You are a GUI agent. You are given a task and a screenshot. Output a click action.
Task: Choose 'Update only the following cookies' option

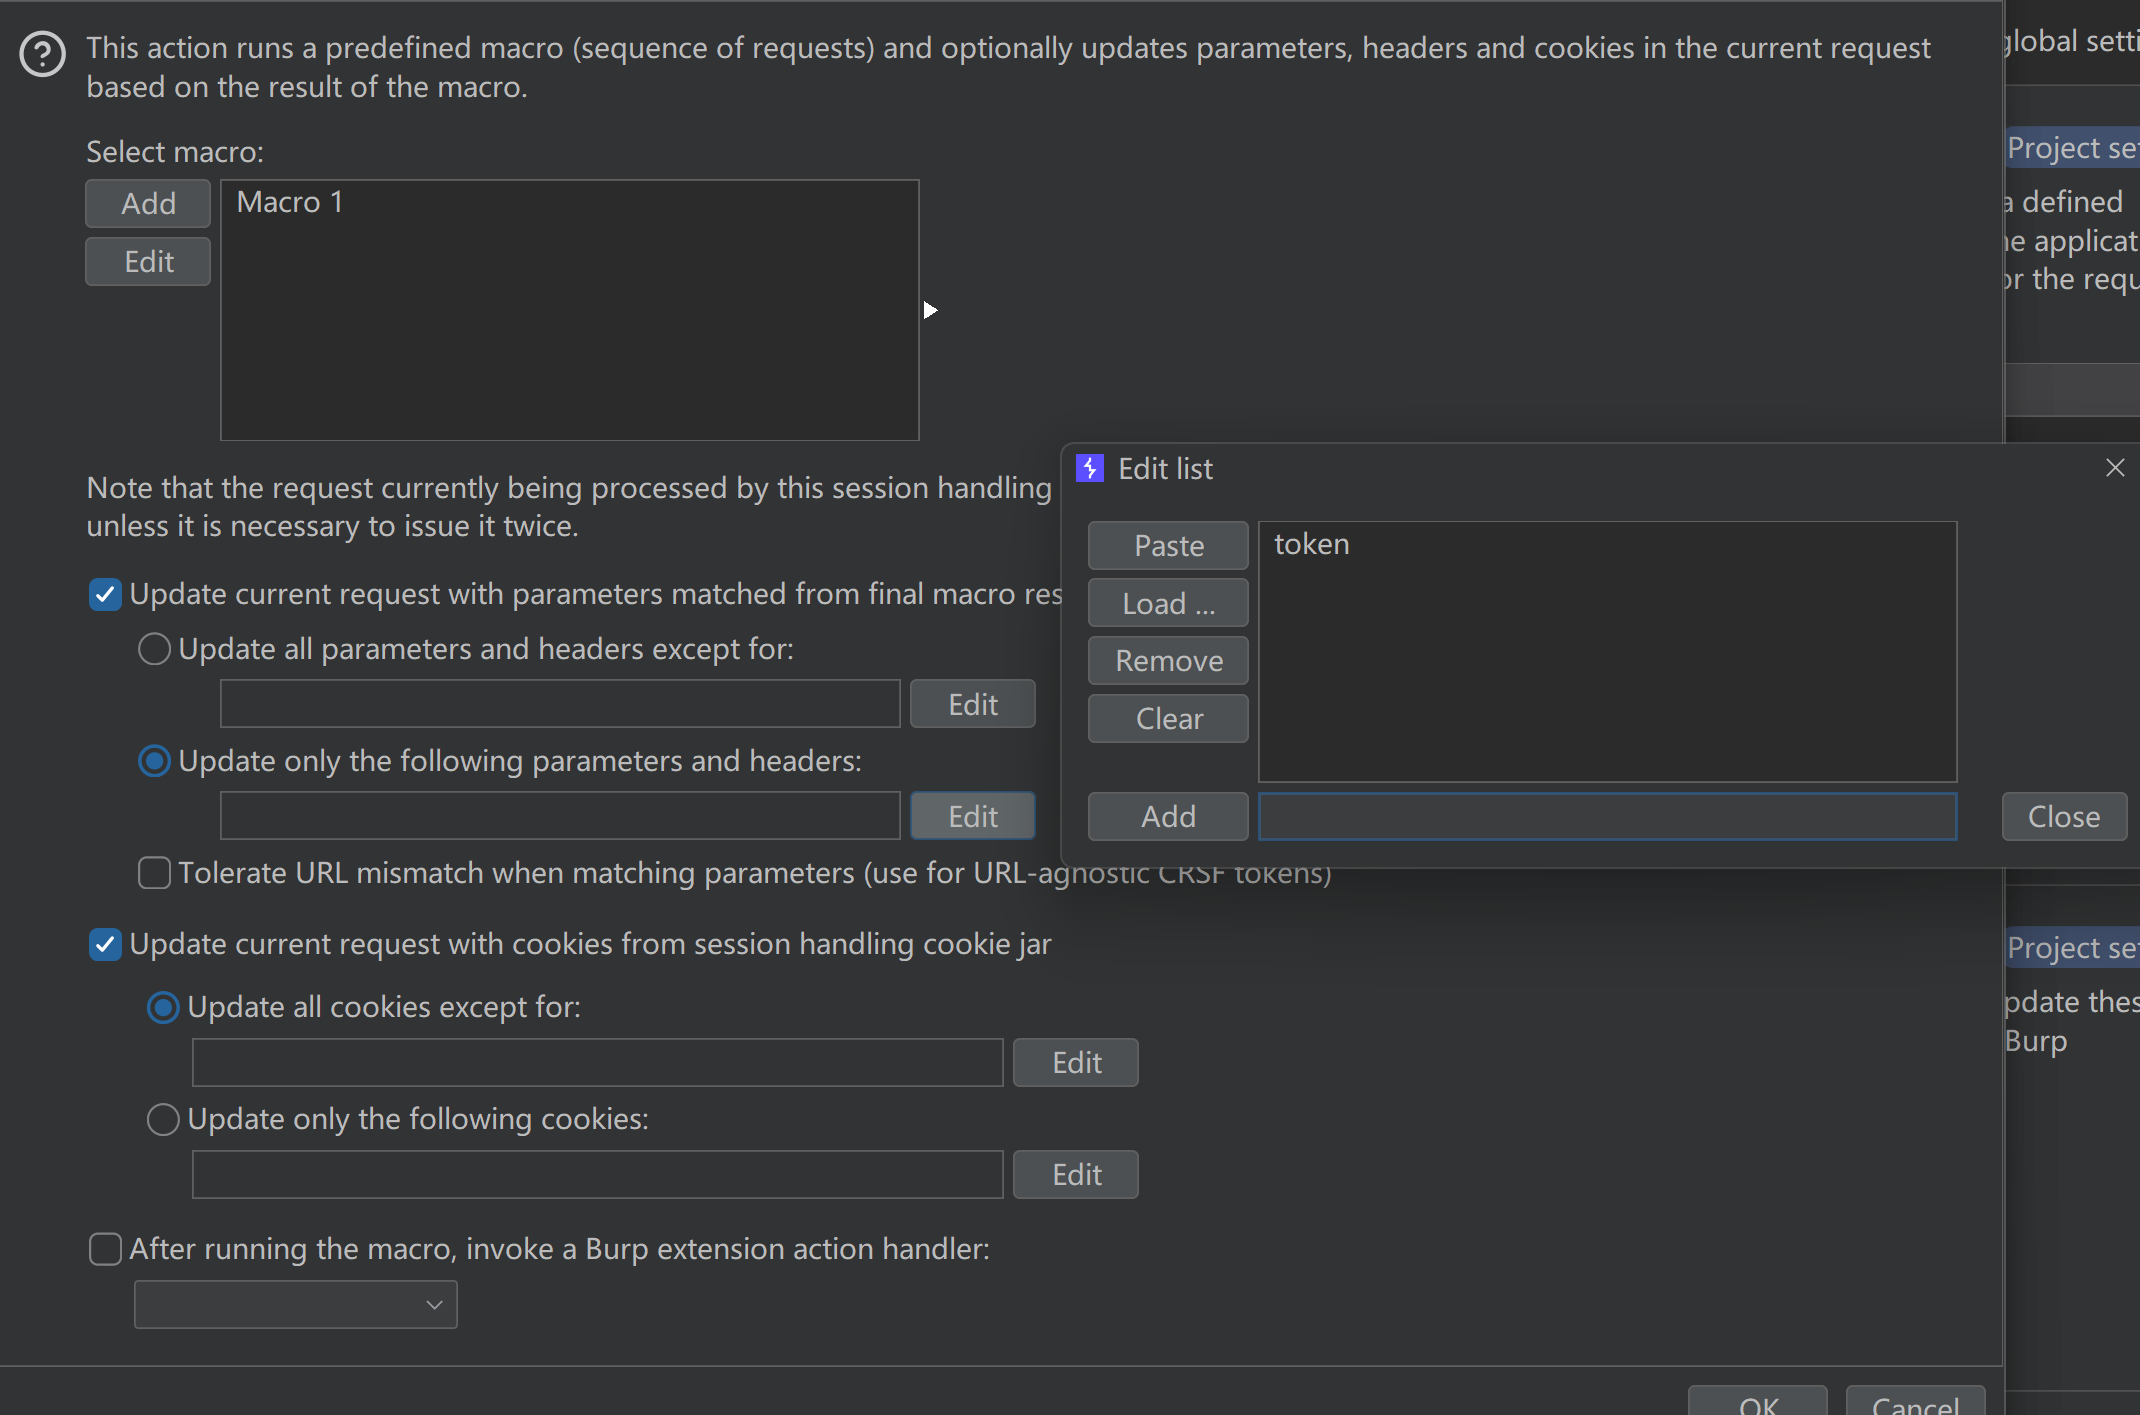163,1119
